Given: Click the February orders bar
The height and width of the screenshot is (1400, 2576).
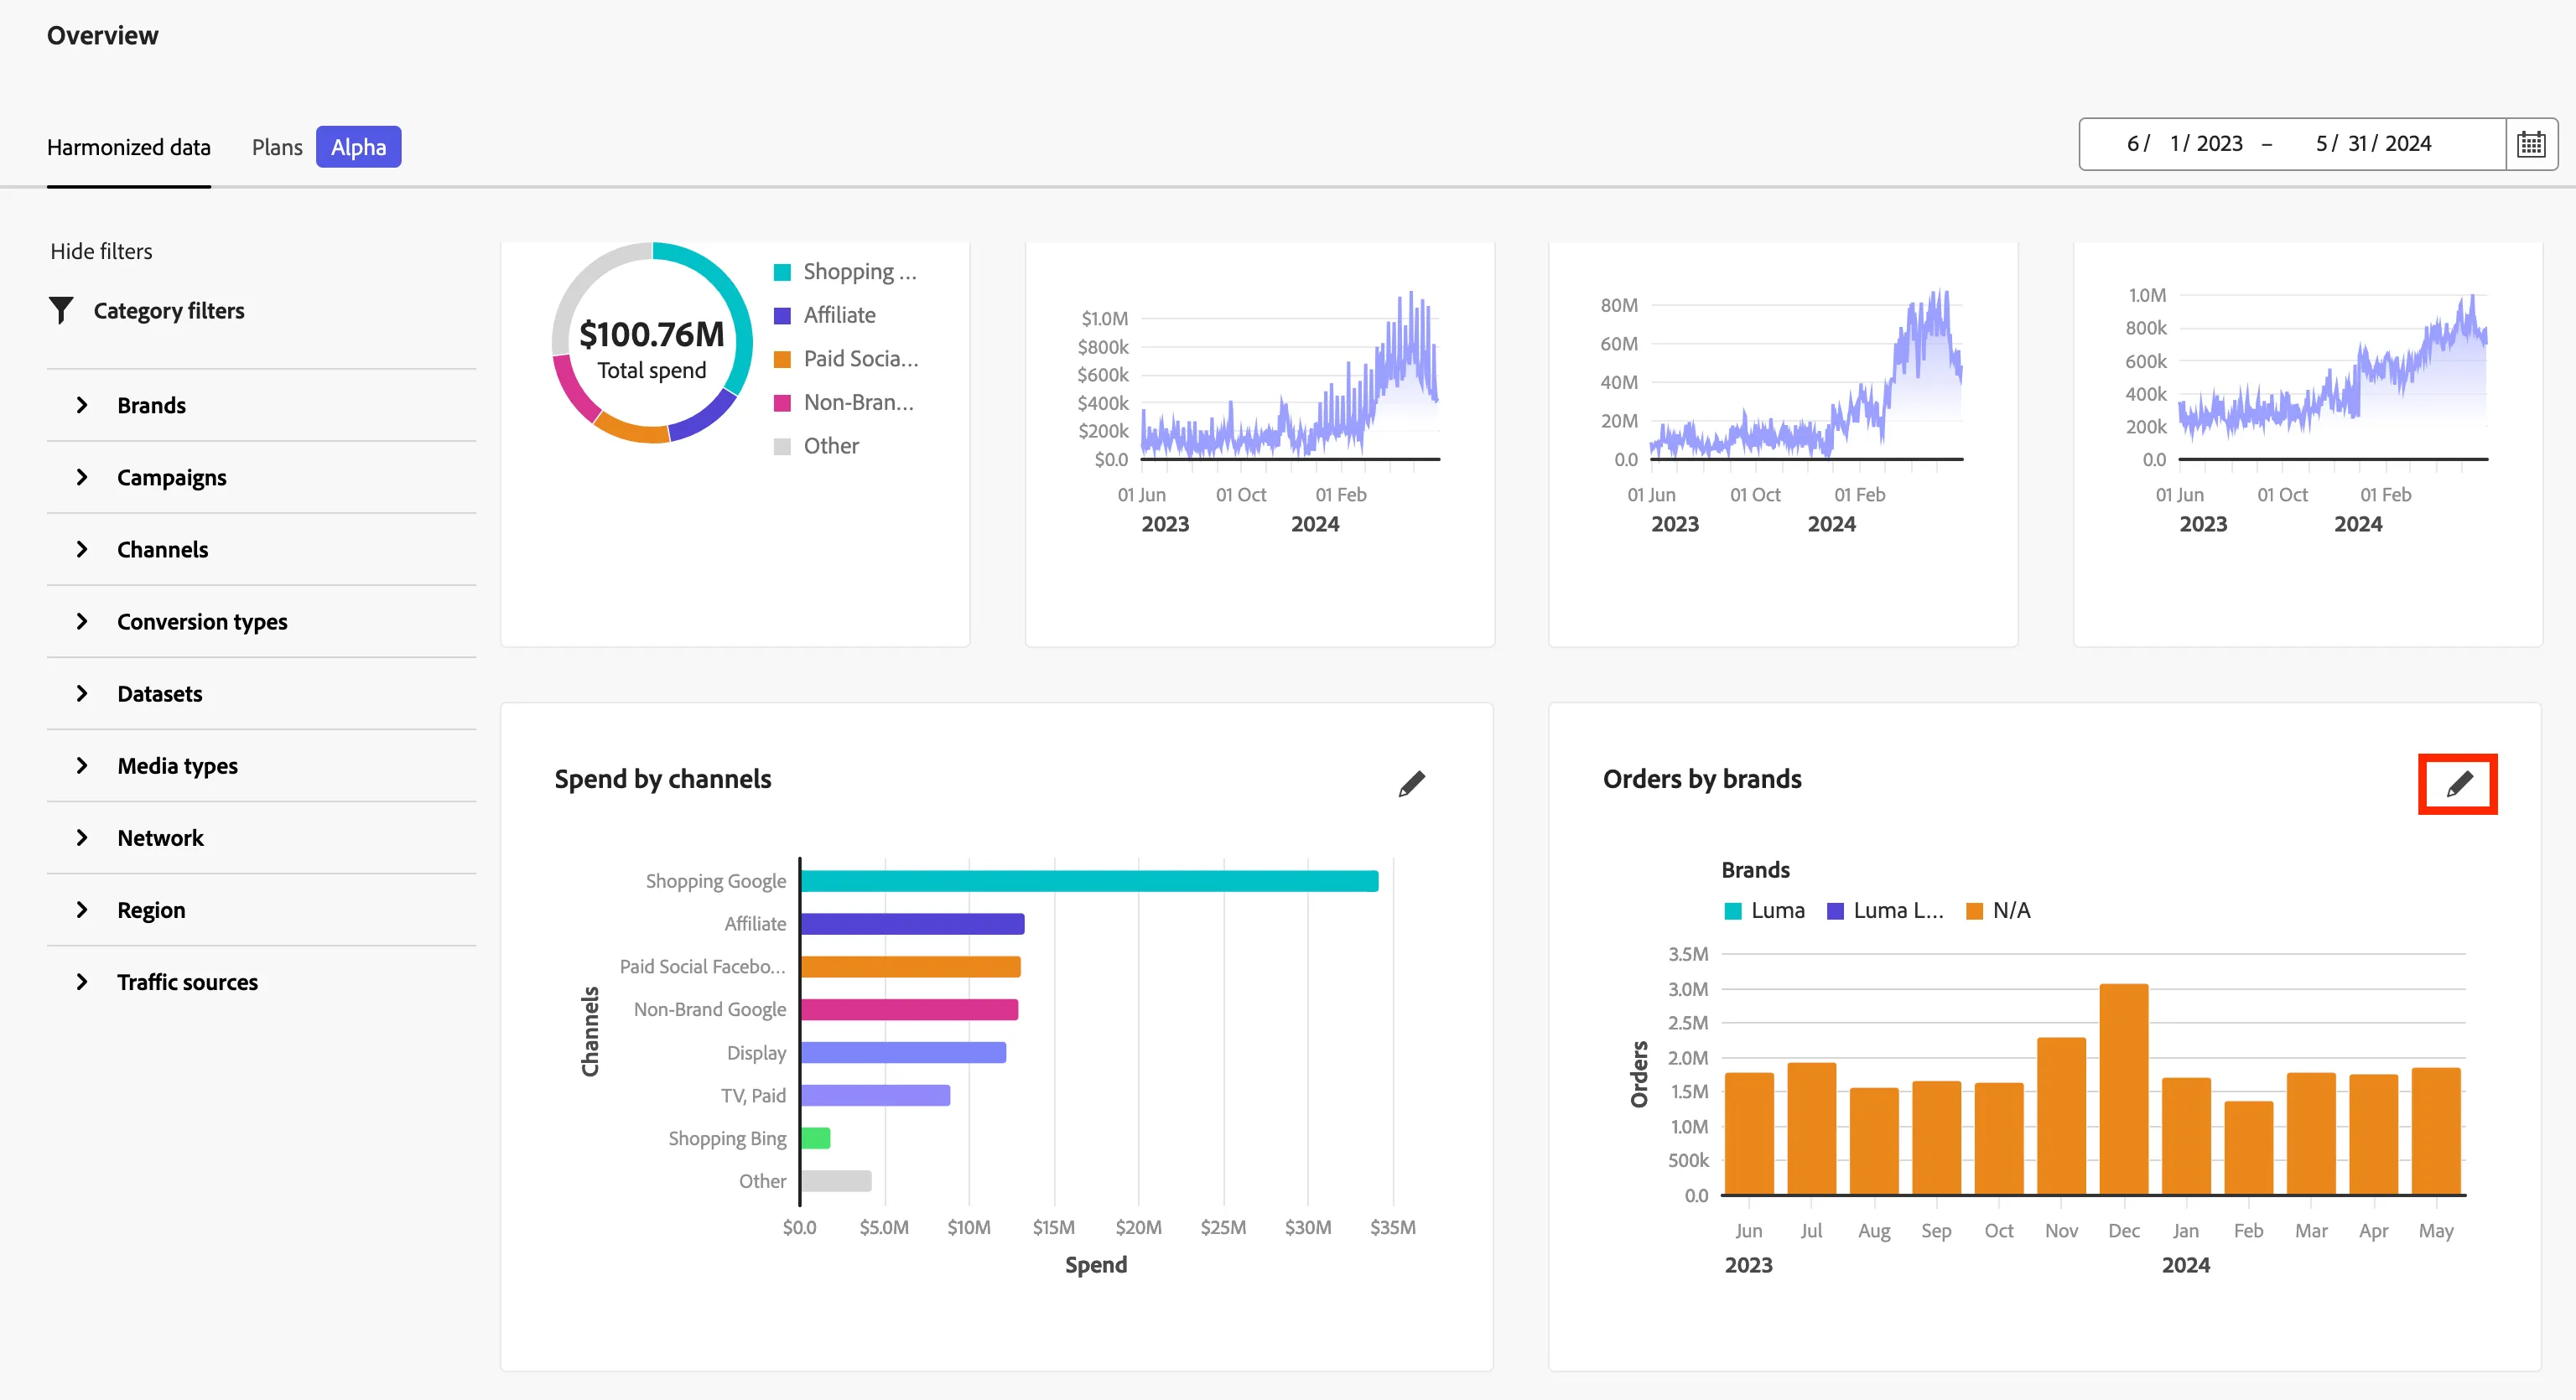Looking at the screenshot, I should pos(2248,1148).
